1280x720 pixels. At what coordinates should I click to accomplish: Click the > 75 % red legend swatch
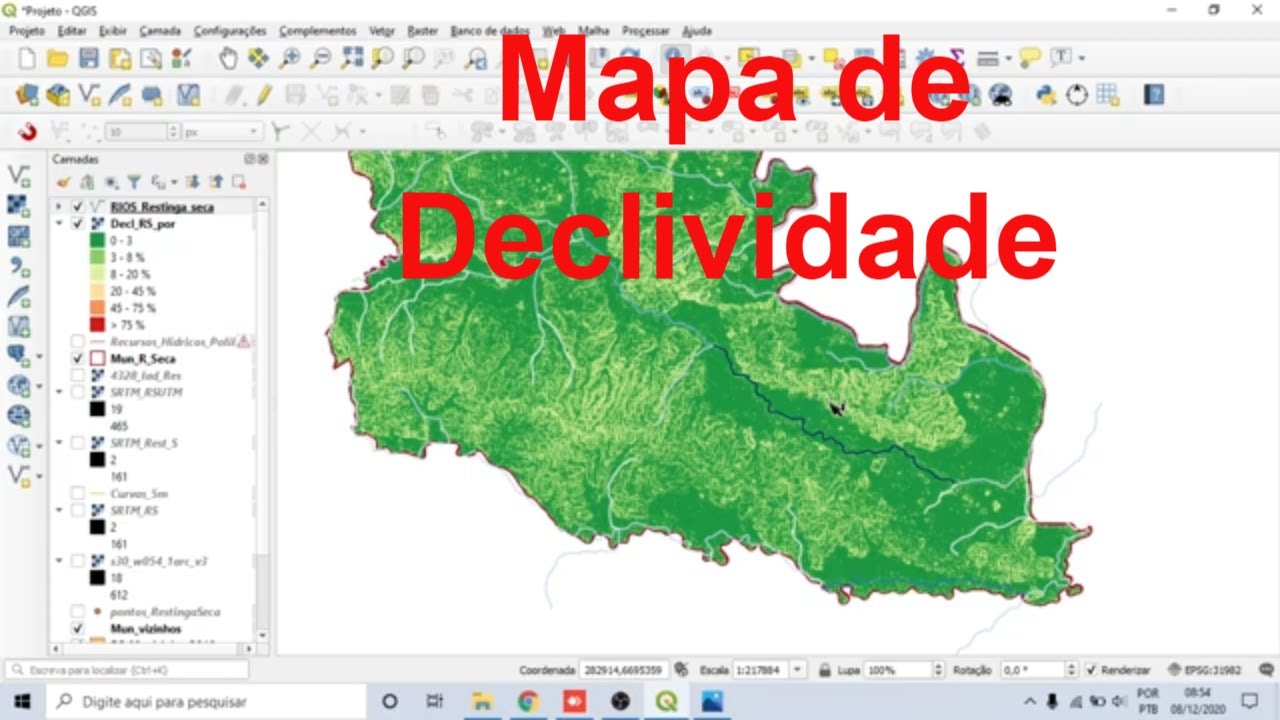(x=97, y=325)
